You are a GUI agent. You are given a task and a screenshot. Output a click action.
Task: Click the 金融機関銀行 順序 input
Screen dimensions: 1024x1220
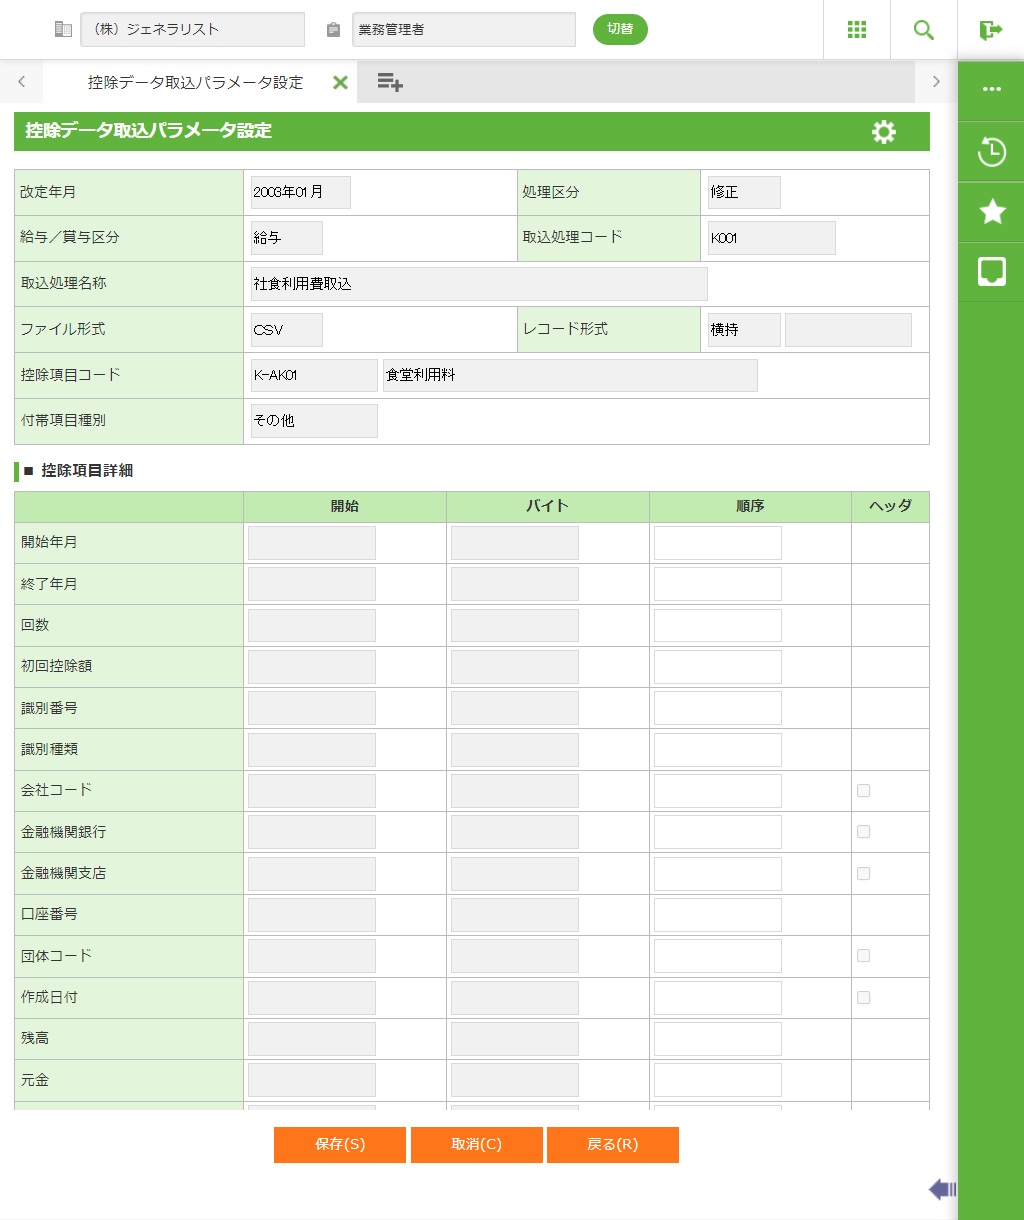point(718,832)
